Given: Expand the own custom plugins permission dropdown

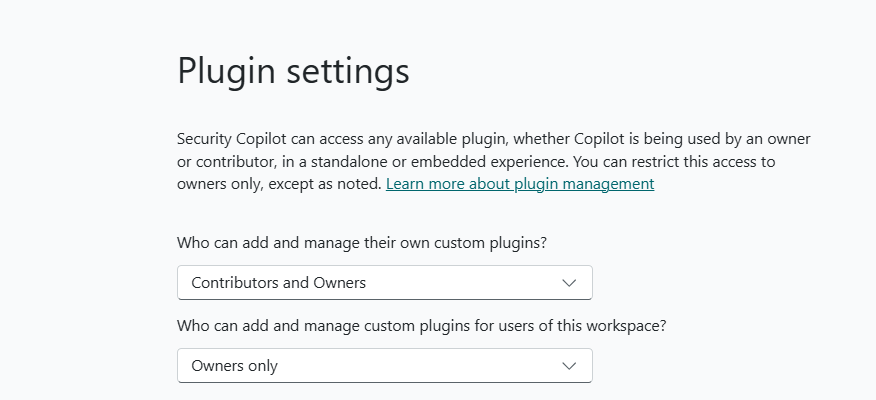Looking at the screenshot, I should pyautogui.click(x=384, y=283).
